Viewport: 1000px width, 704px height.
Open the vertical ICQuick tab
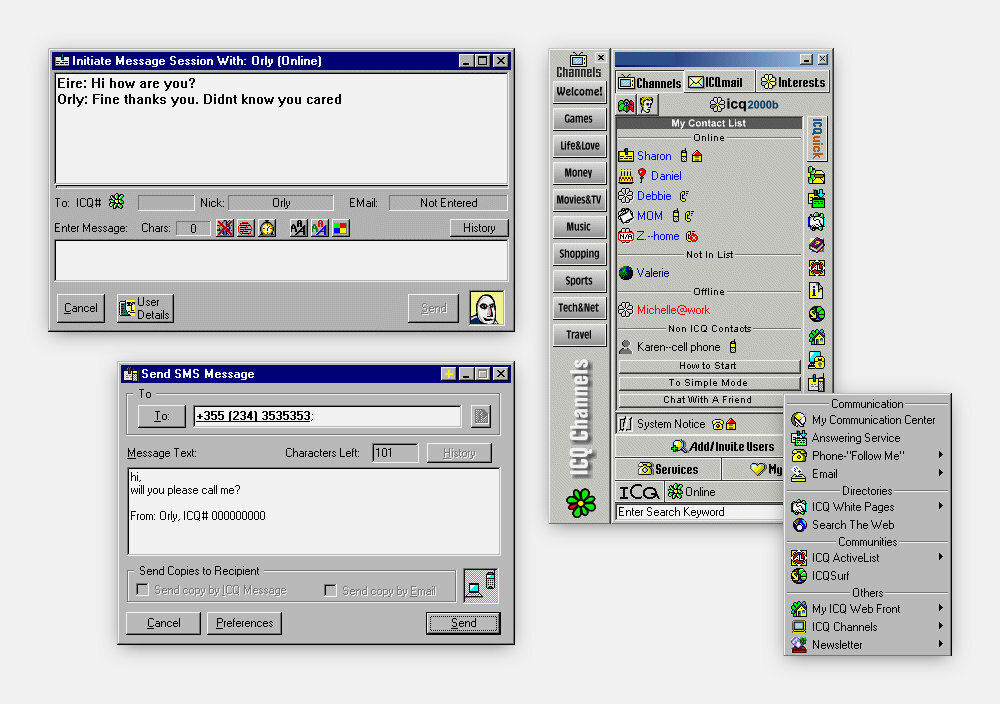click(x=817, y=138)
